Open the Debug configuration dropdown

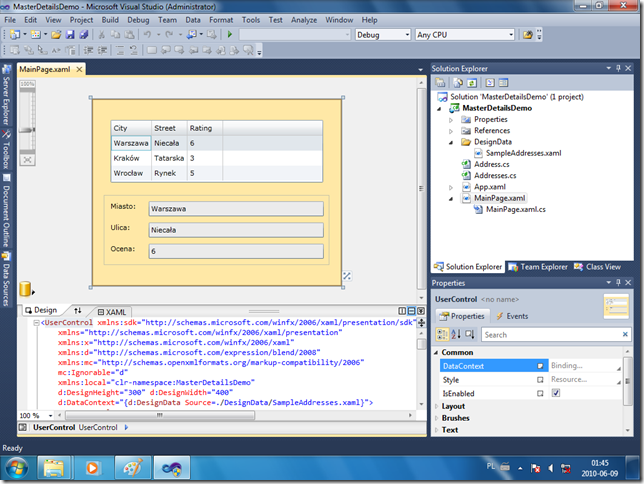[x=407, y=35]
